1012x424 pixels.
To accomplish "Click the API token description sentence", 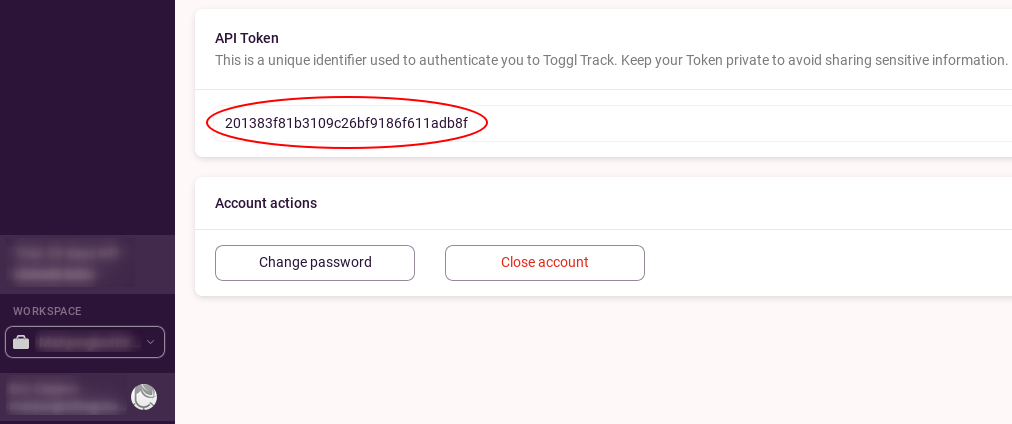I will click(x=611, y=61).
